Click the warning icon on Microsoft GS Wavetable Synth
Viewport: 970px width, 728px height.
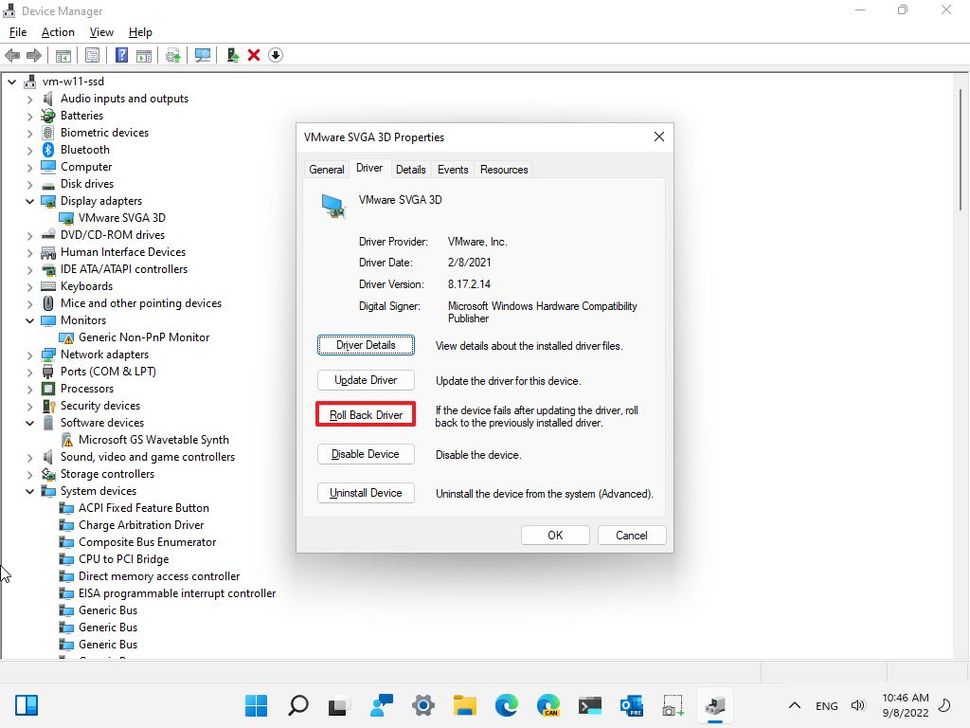pos(68,439)
